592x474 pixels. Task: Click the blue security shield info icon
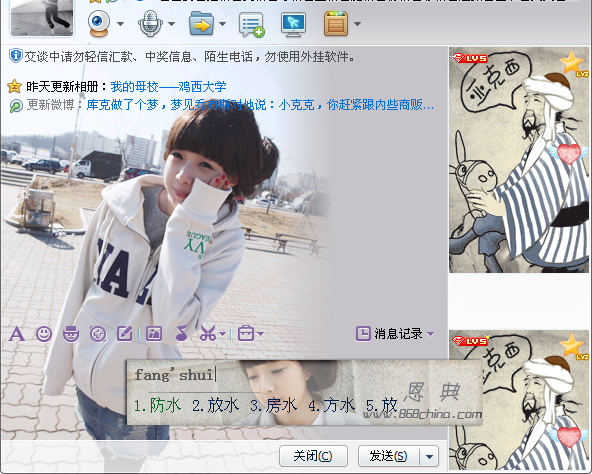coord(15,56)
